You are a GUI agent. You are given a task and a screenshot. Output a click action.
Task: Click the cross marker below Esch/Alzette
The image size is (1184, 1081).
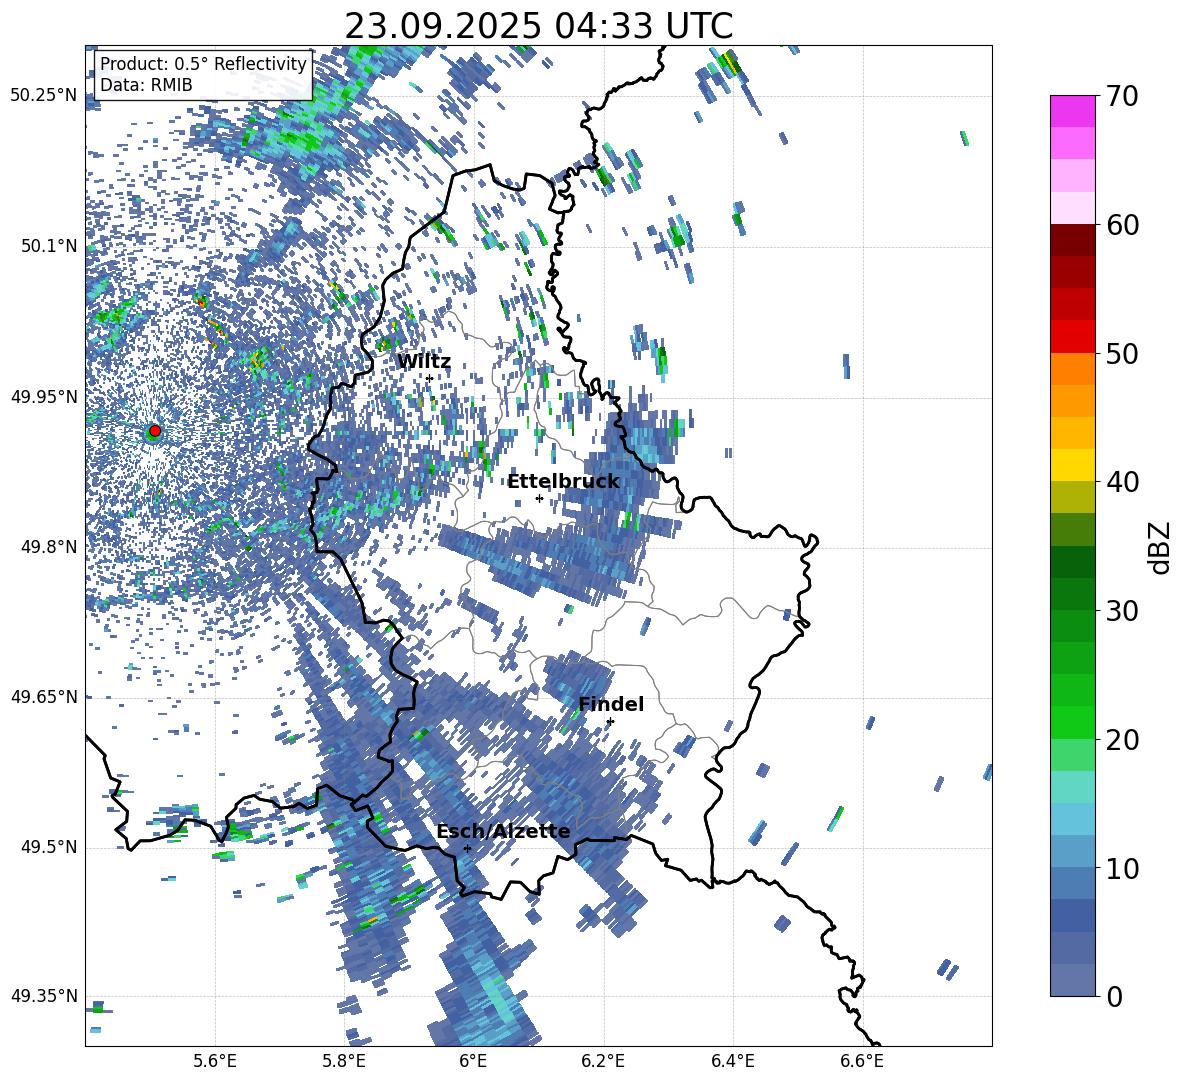[x=467, y=848]
